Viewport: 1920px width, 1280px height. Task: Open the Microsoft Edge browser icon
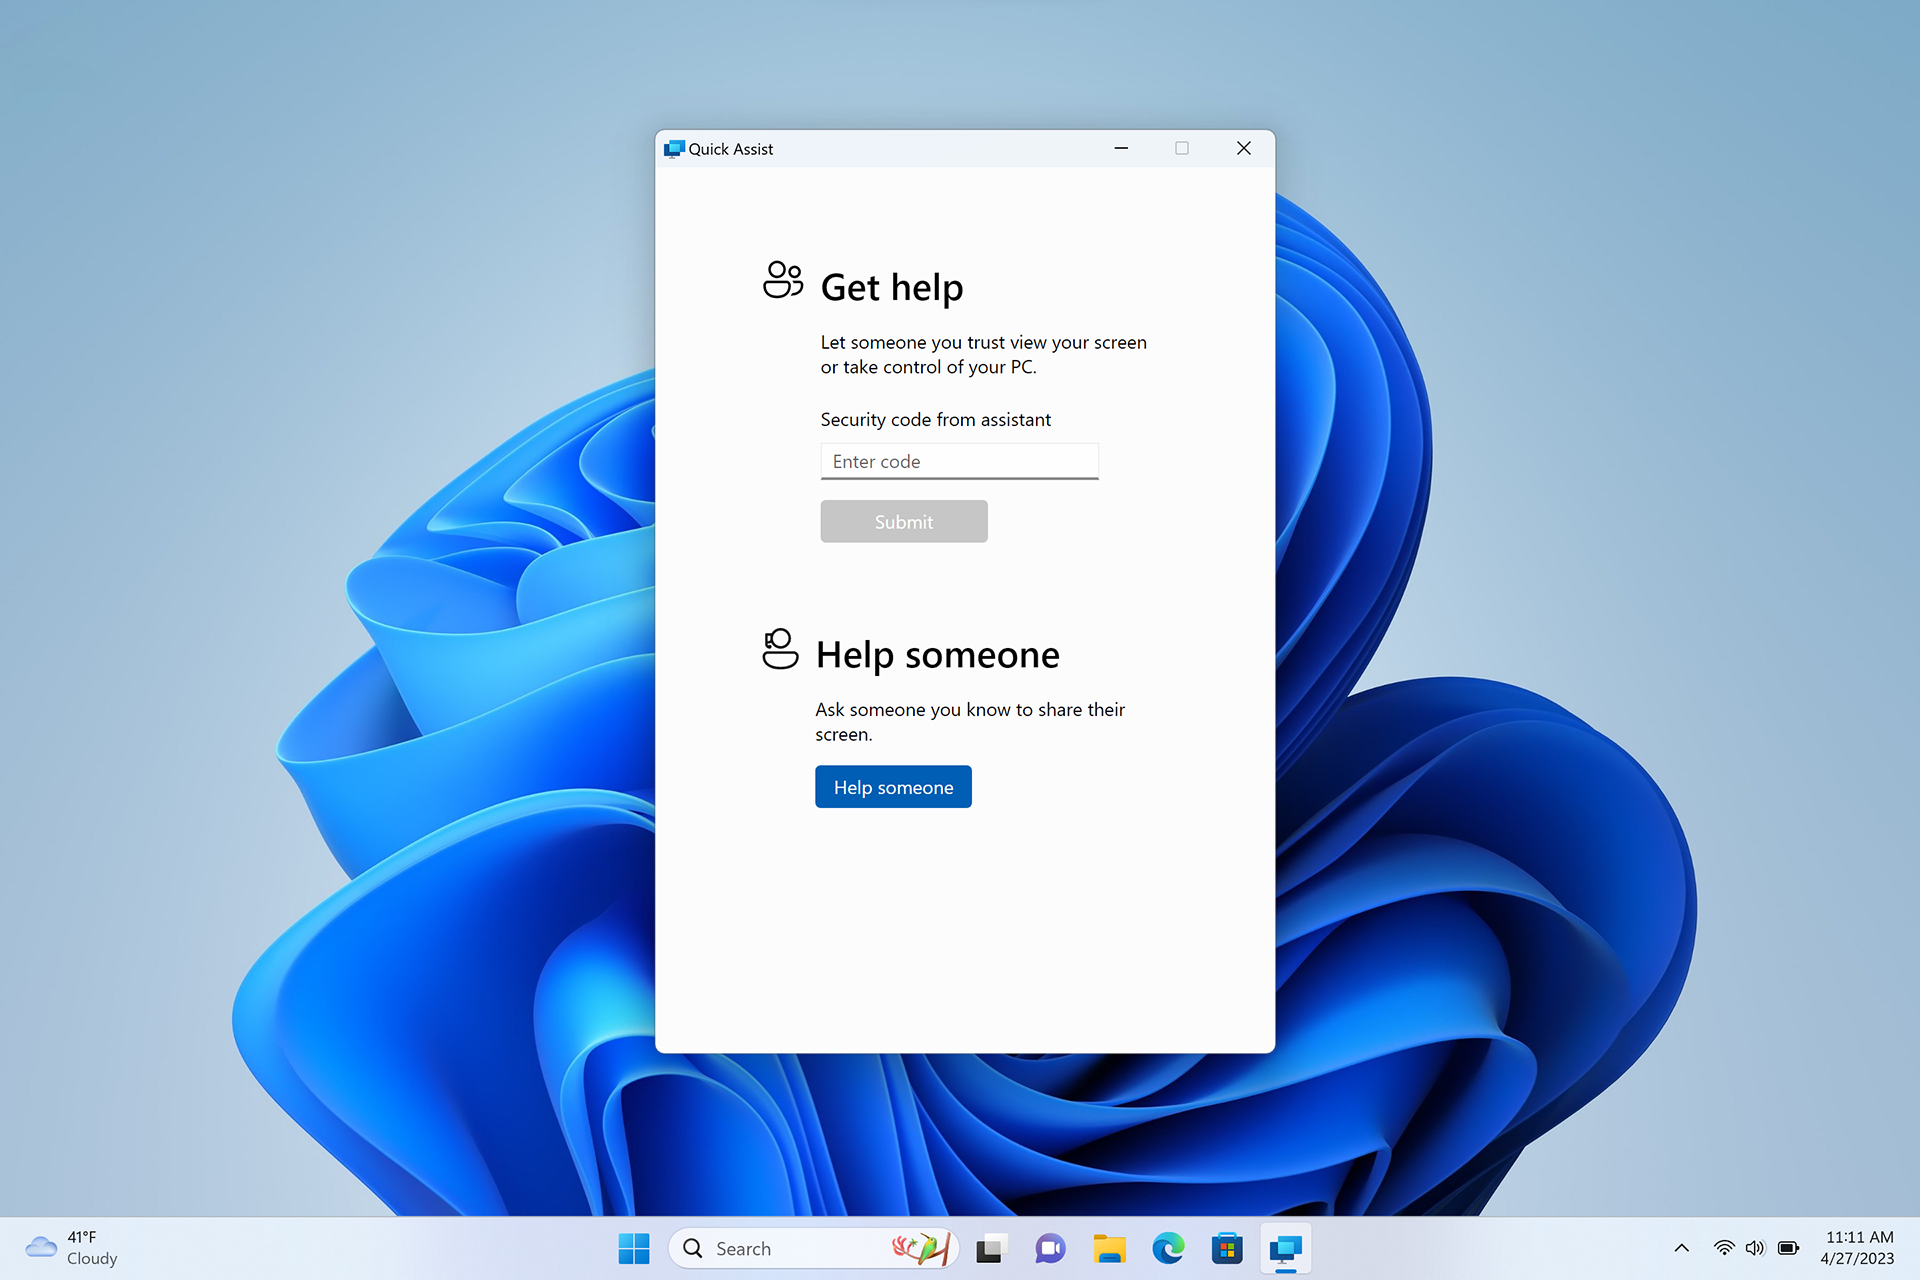[1167, 1247]
